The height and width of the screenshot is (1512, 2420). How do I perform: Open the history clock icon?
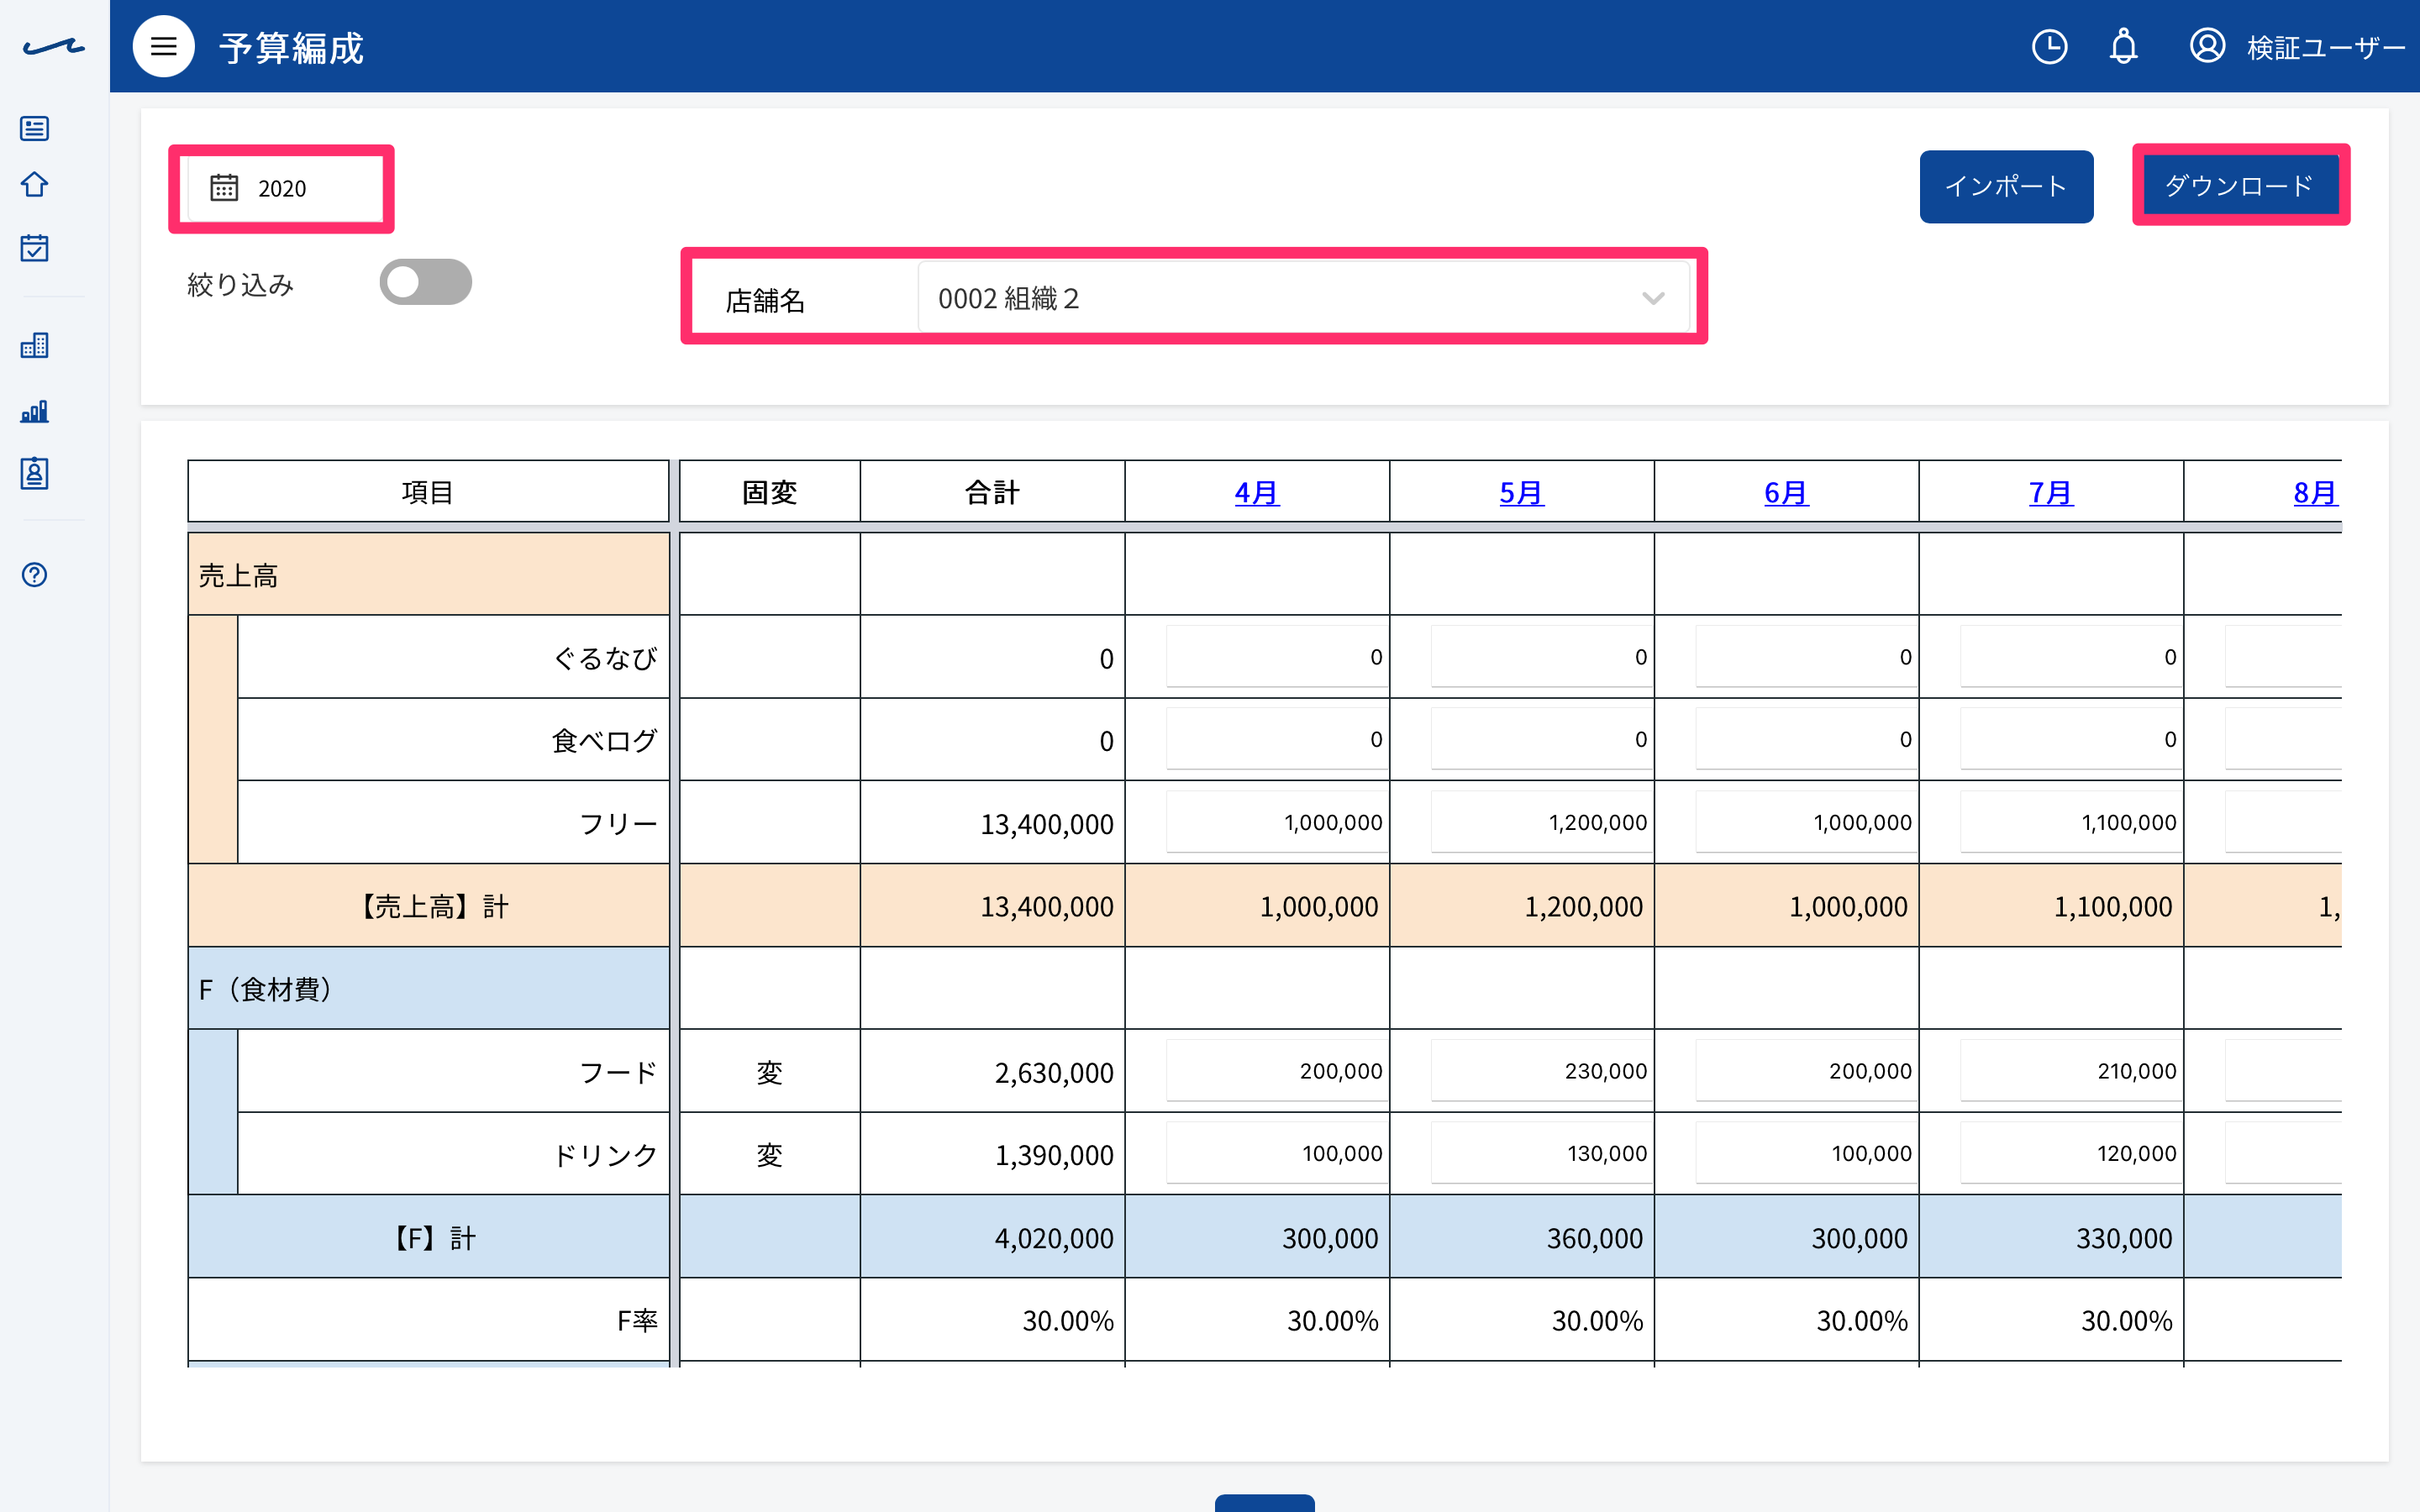tap(2049, 46)
